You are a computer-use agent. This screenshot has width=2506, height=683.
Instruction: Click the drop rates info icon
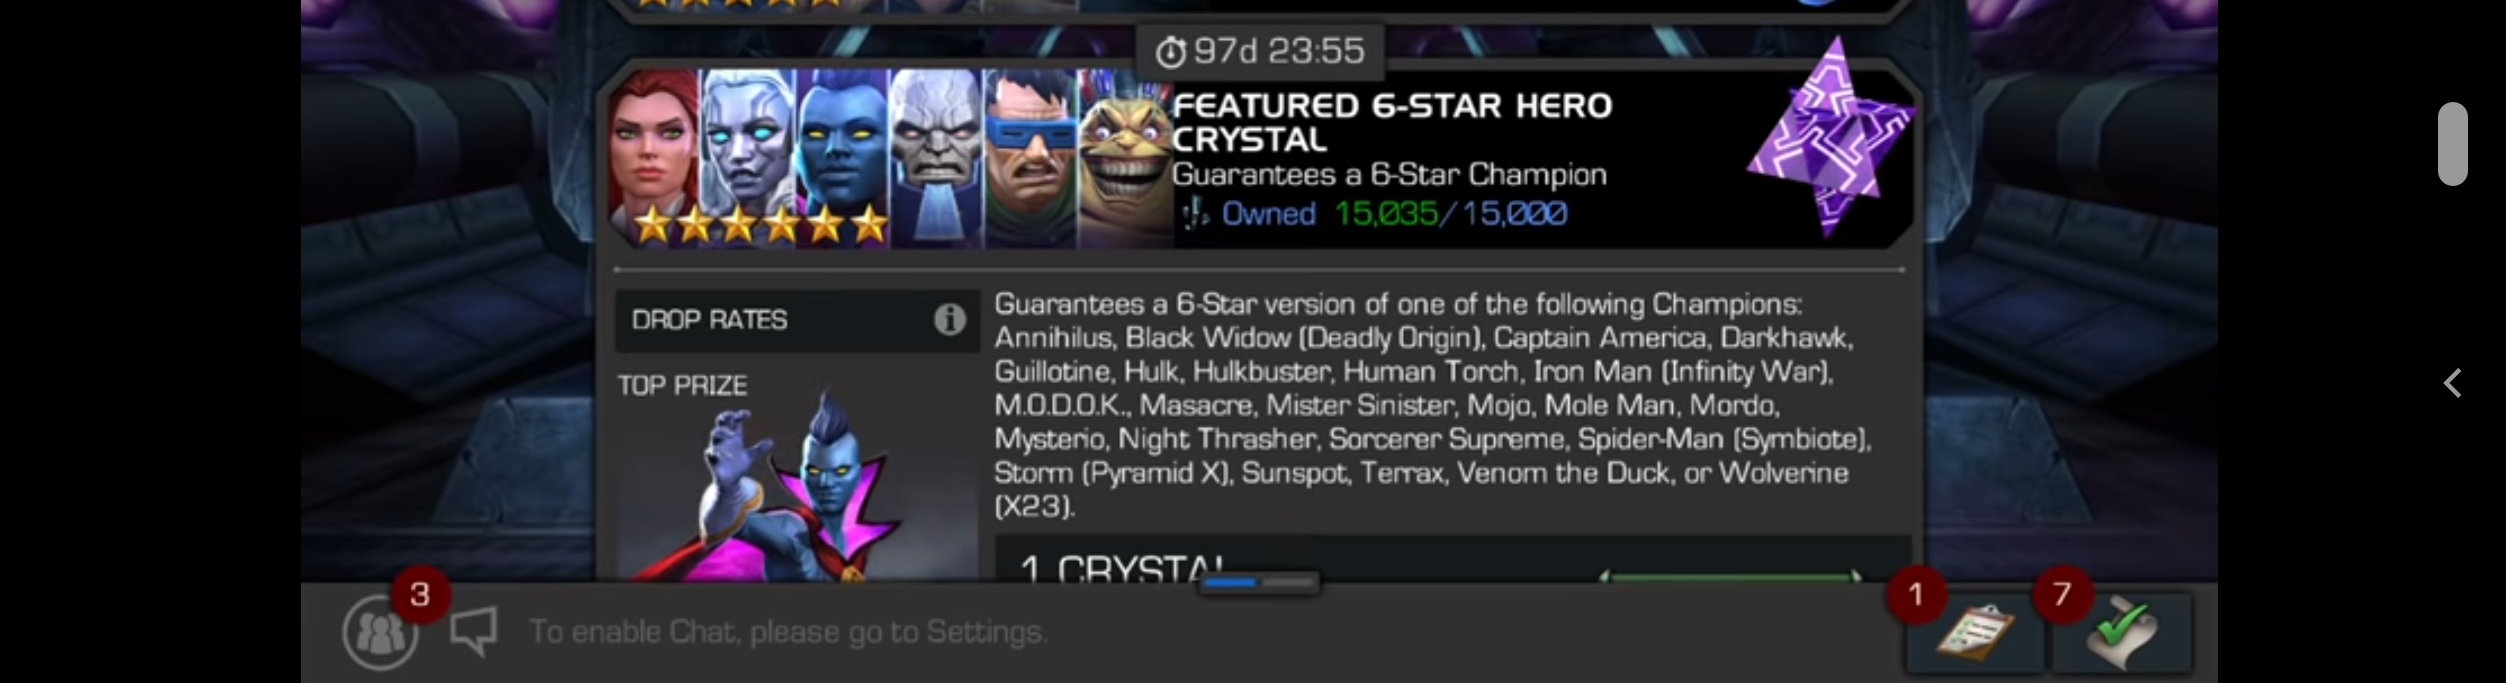(949, 320)
